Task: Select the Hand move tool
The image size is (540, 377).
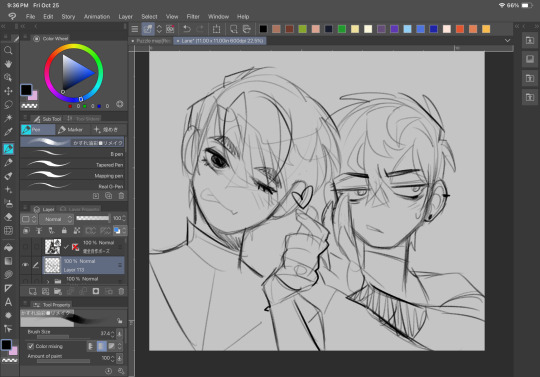Action: (x=8, y=64)
